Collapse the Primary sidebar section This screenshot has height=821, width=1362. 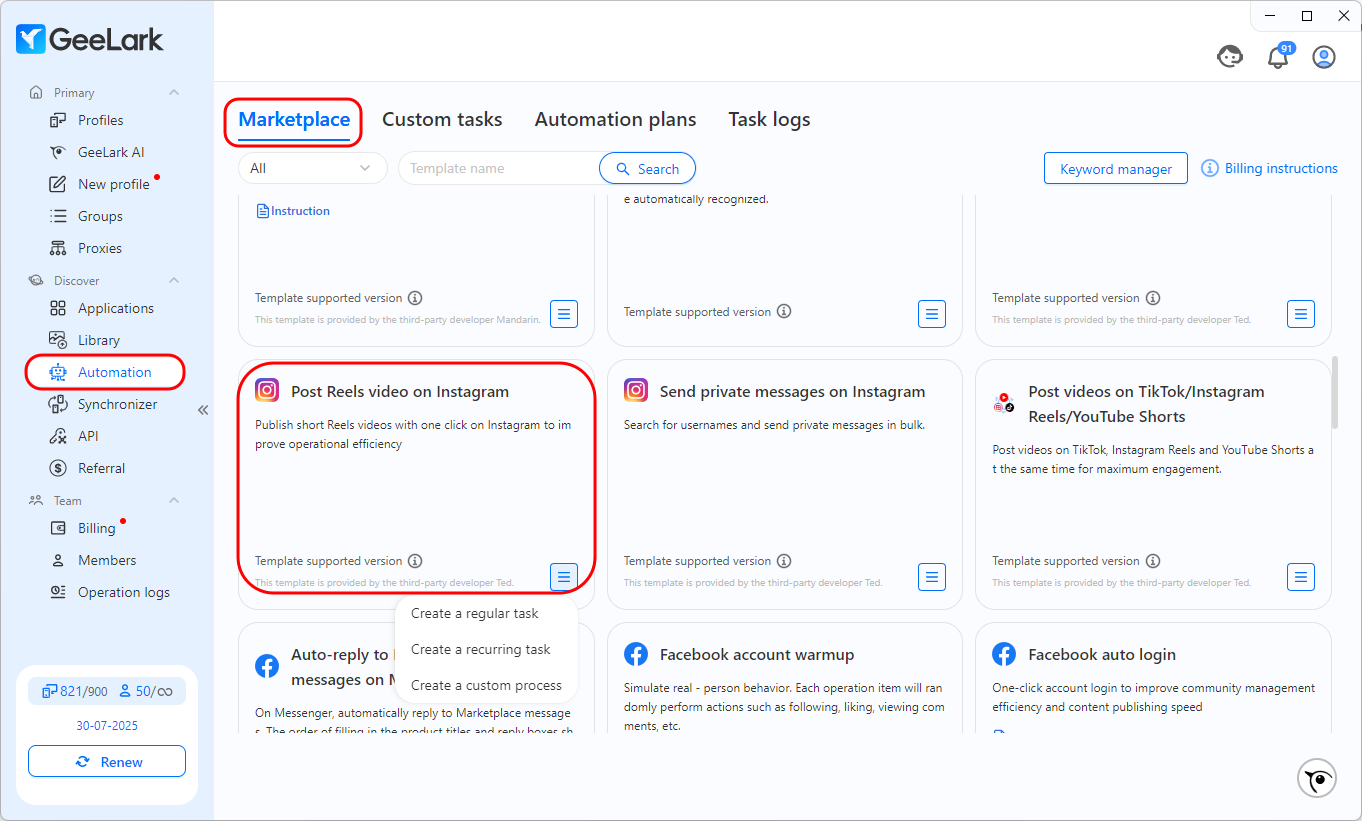[174, 92]
